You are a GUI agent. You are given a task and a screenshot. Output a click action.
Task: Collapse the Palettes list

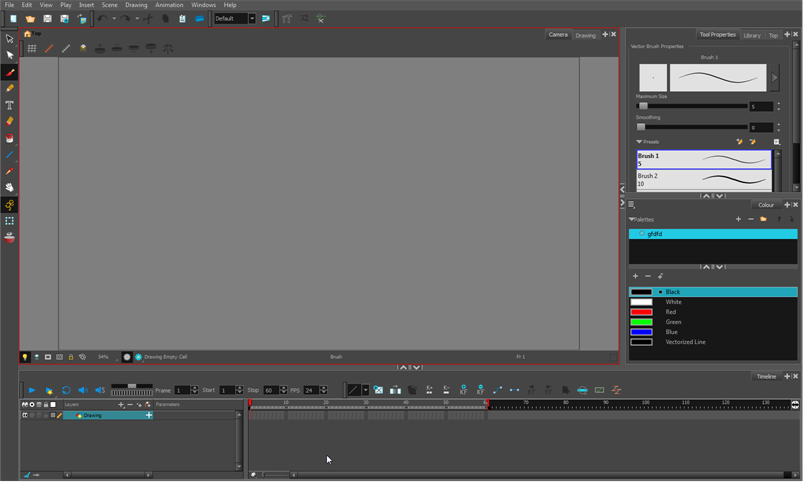[x=632, y=219]
